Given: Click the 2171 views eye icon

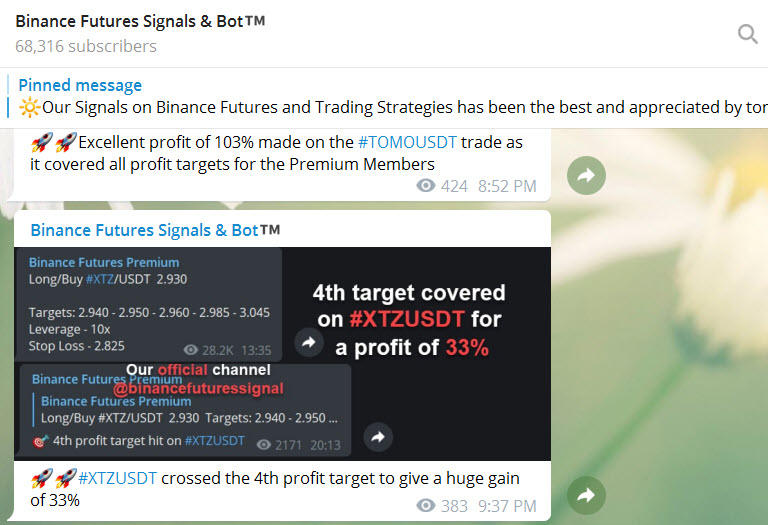Looking at the screenshot, I should [264, 444].
